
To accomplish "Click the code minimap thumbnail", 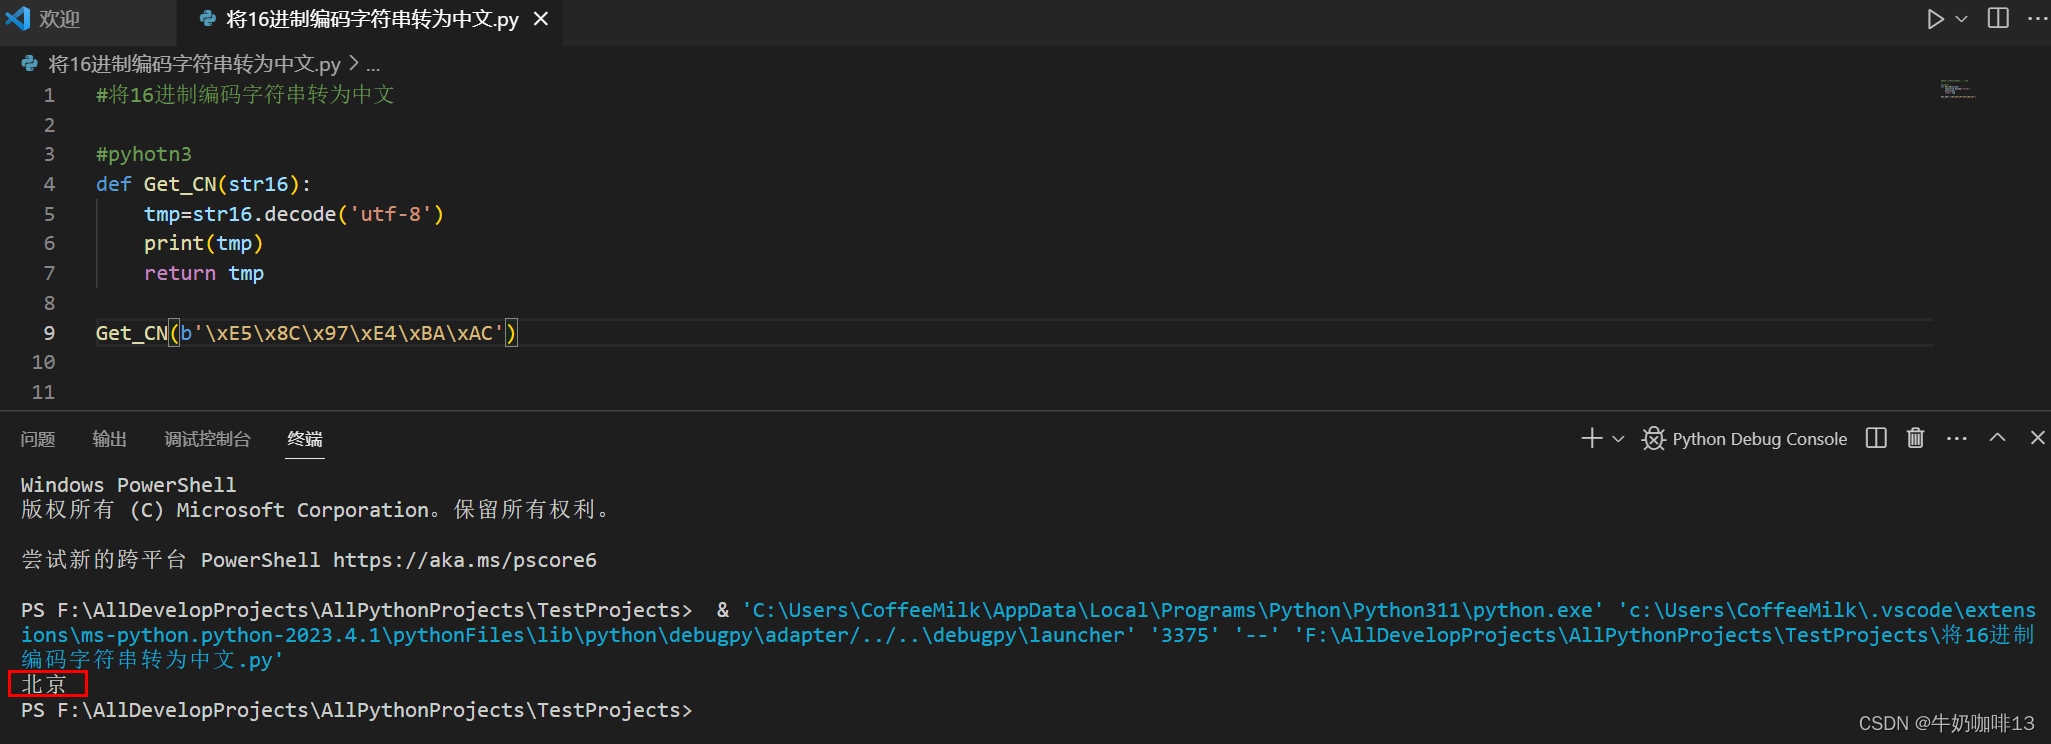I will (1957, 89).
